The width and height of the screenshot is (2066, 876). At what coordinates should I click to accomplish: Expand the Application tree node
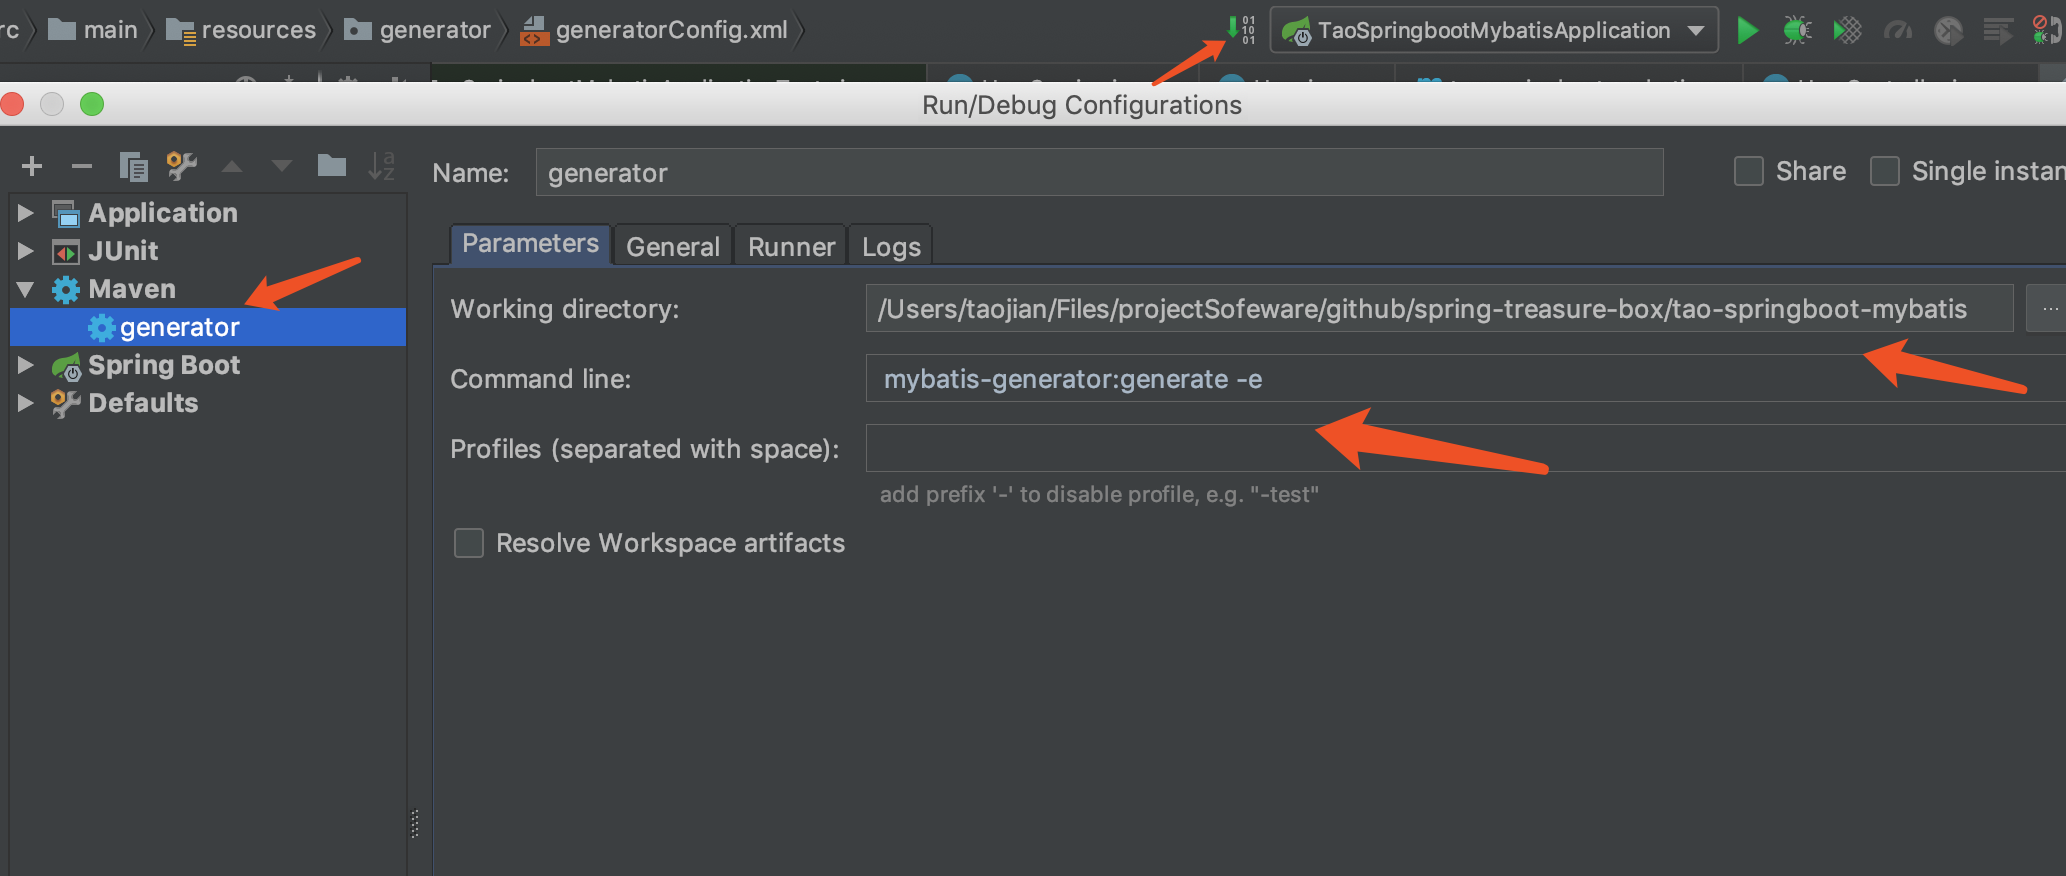pos(26,213)
